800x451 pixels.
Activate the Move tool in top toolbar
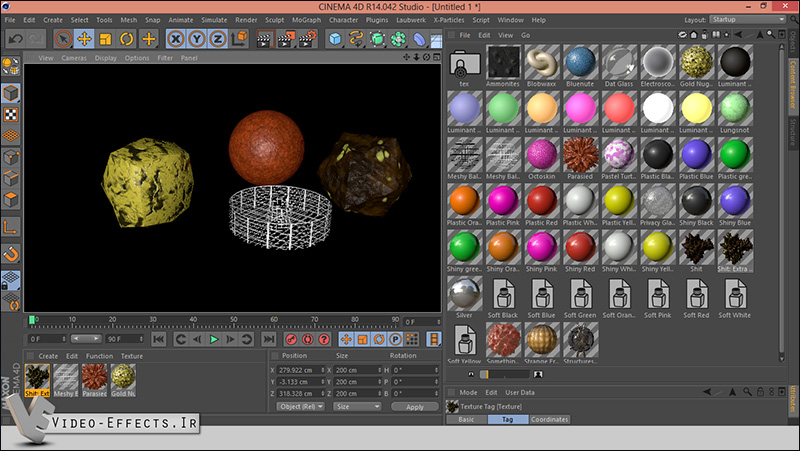coord(84,39)
